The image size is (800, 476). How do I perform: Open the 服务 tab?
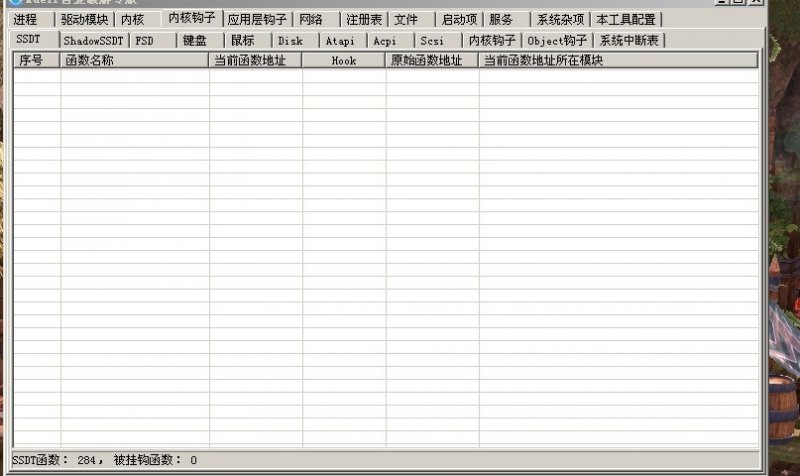pyautogui.click(x=507, y=20)
